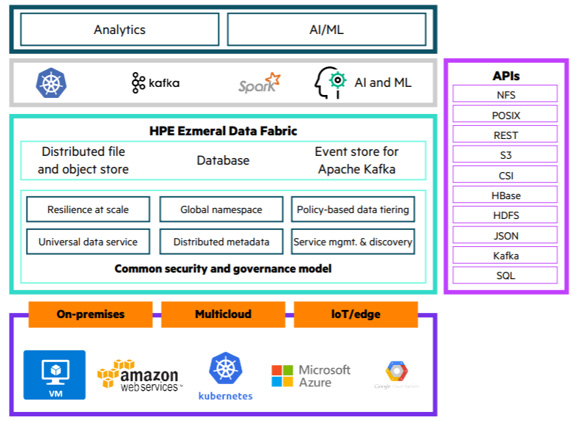Screen dimensions: 574x421
Task: Select the CSI API box
Action: [x=505, y=174]
